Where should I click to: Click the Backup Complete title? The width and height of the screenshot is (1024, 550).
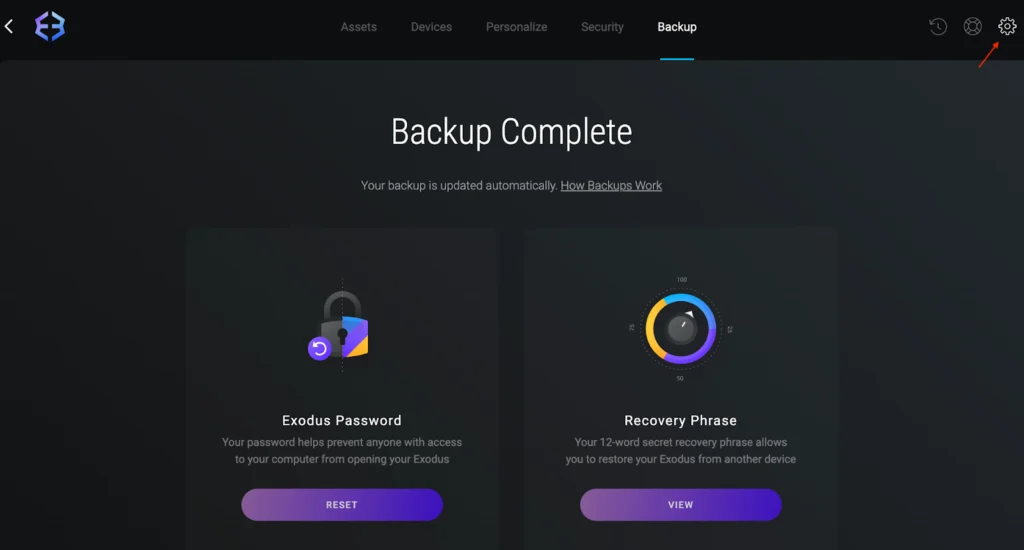511,133
